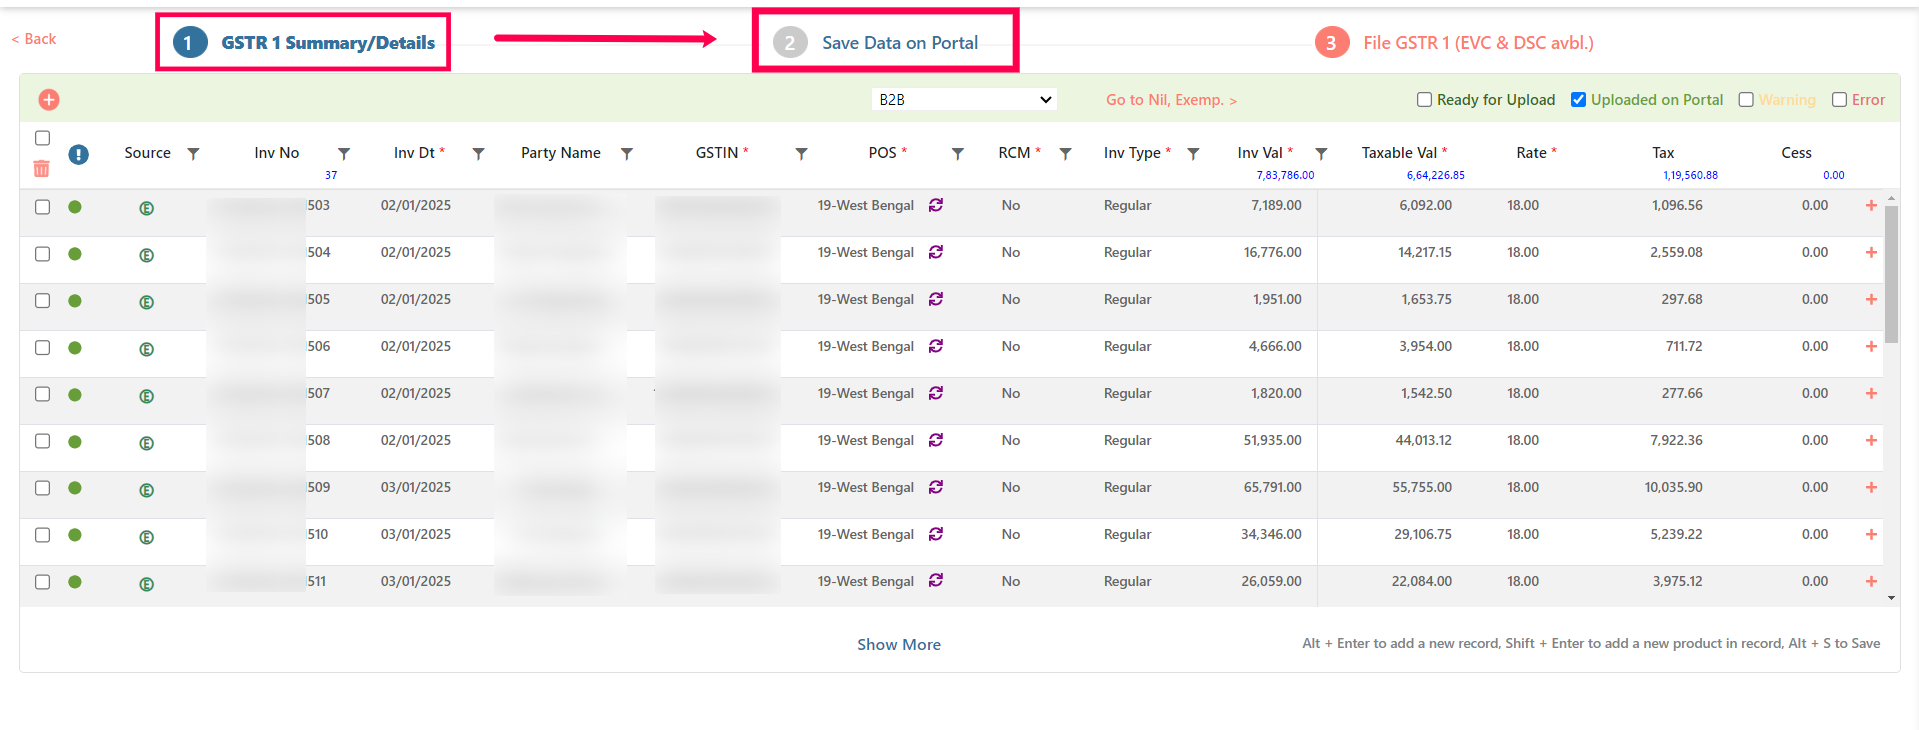Expand invoice 504 row with plus
Image resolution: width=1919 pixels, height=730 pixels.
coord(1871,252)
